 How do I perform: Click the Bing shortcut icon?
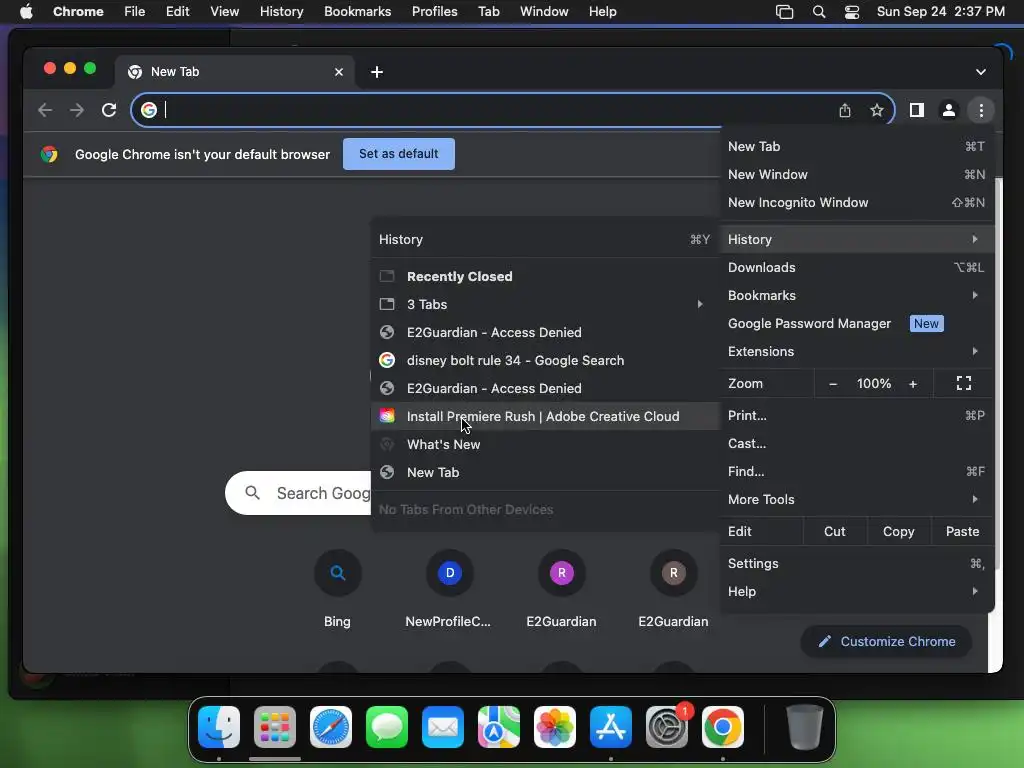338,573
